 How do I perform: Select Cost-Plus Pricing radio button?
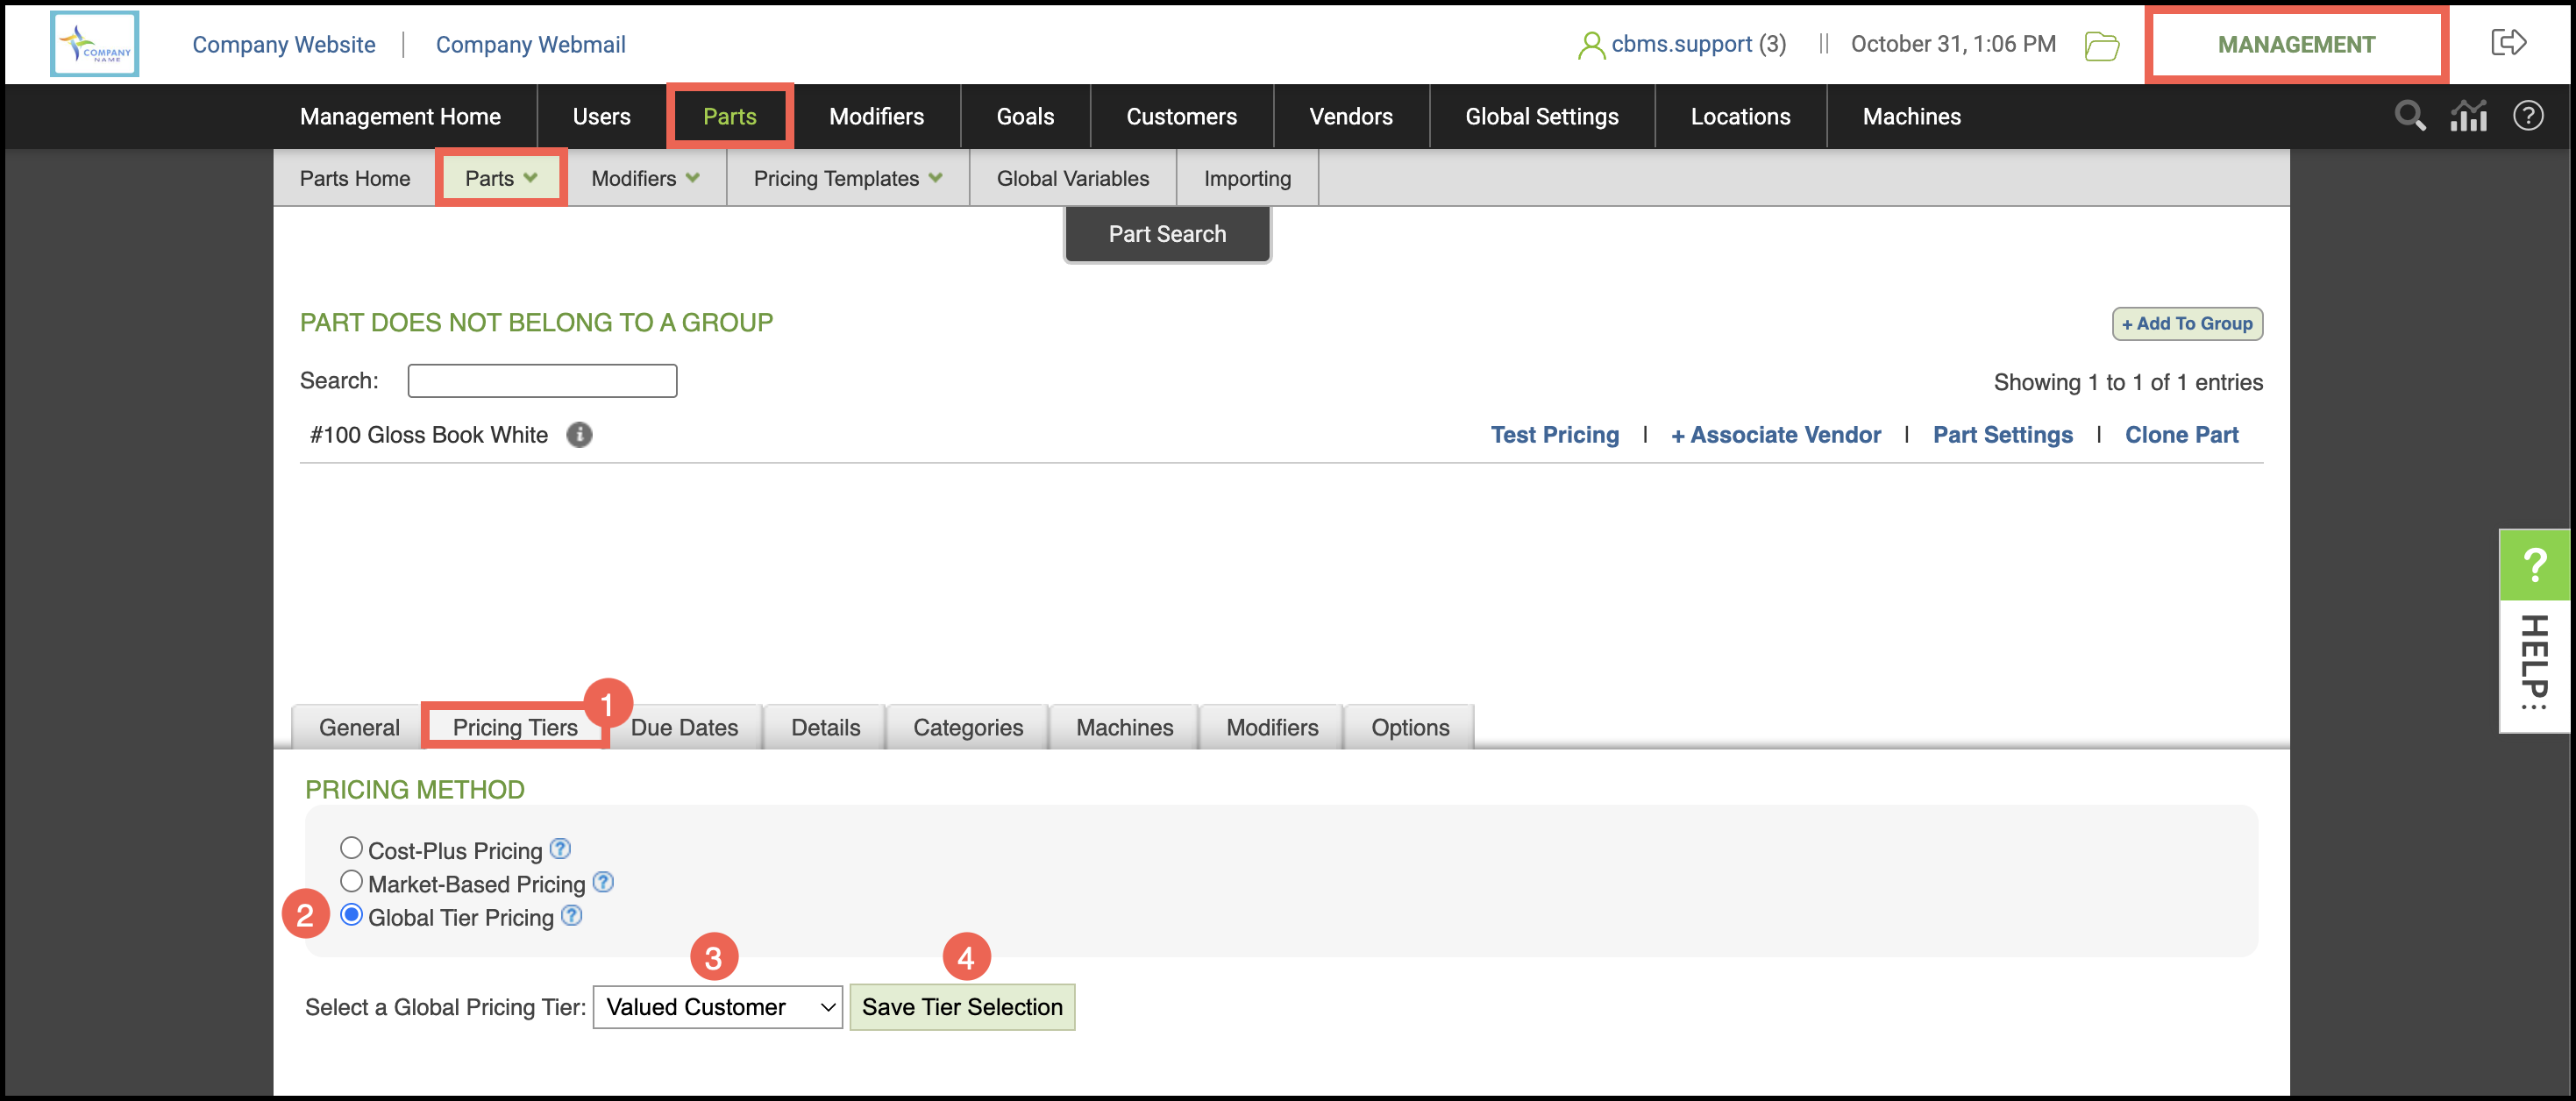point(351,848)
